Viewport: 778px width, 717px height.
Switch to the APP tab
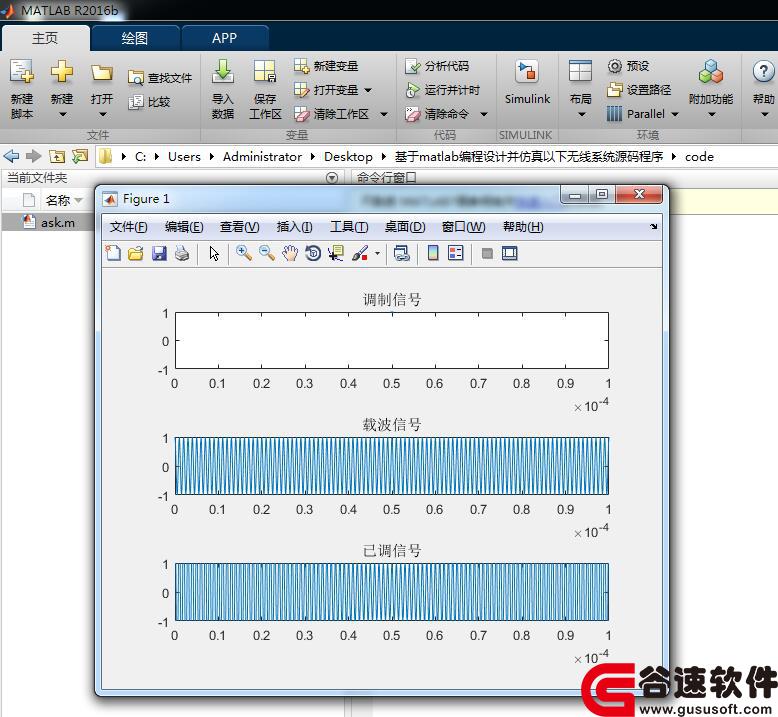(224, 38)
